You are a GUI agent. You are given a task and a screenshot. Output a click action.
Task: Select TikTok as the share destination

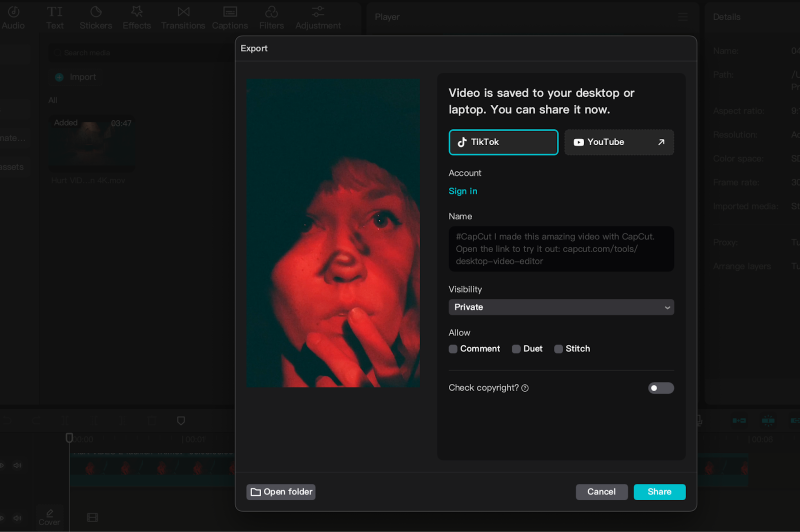coord(503,142)
